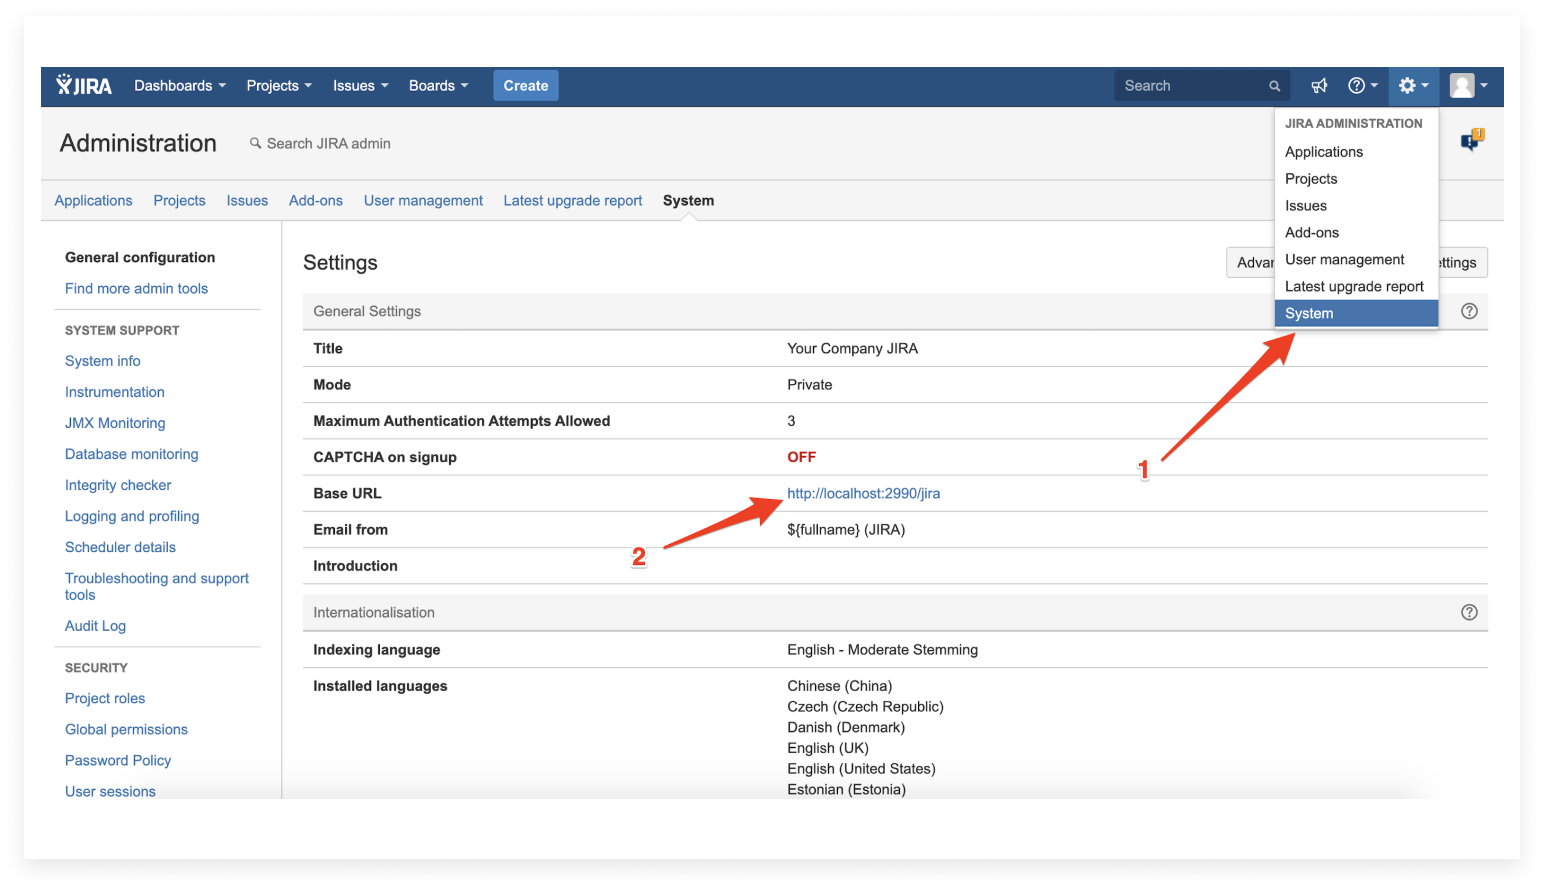
Task: Select 'Danish (Denmark)' installed language
Action: [x=846, y=727]
